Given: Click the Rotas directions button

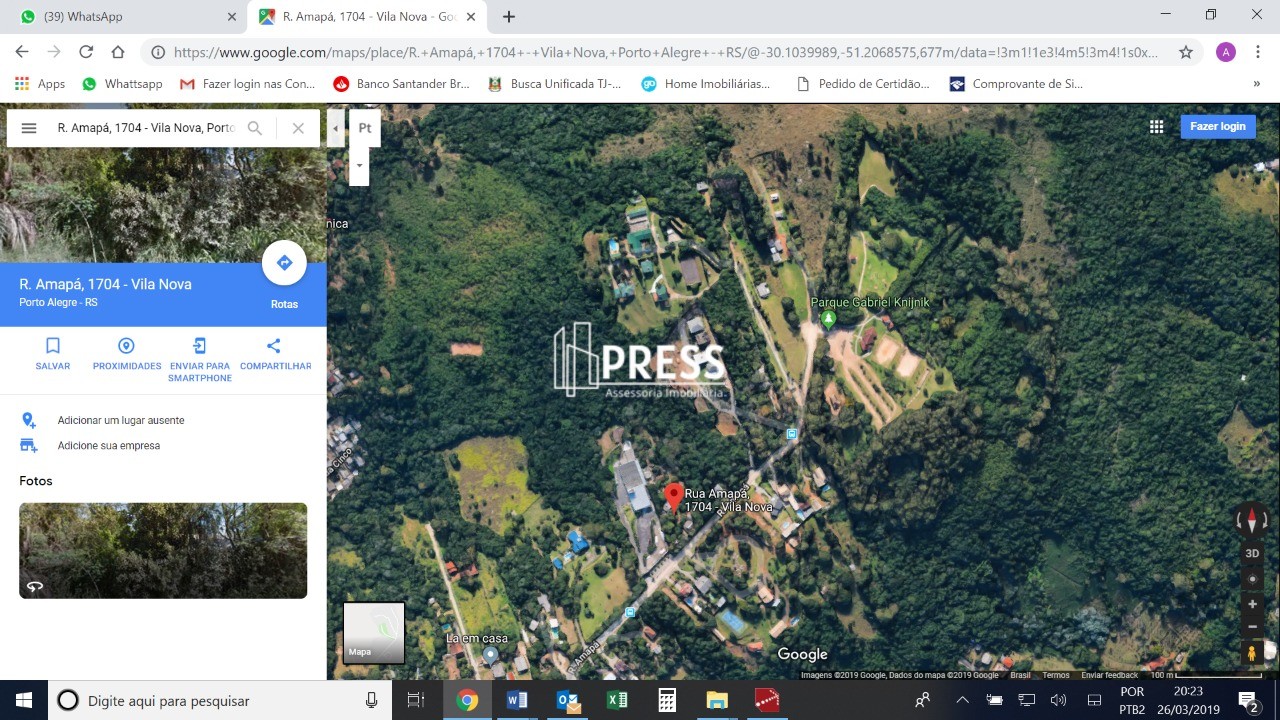Looking at the screenshot, I should (284, 264).
